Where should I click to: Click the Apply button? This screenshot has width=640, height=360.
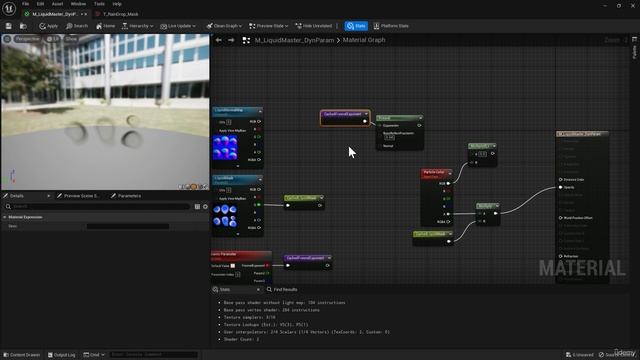pos(49,26)
